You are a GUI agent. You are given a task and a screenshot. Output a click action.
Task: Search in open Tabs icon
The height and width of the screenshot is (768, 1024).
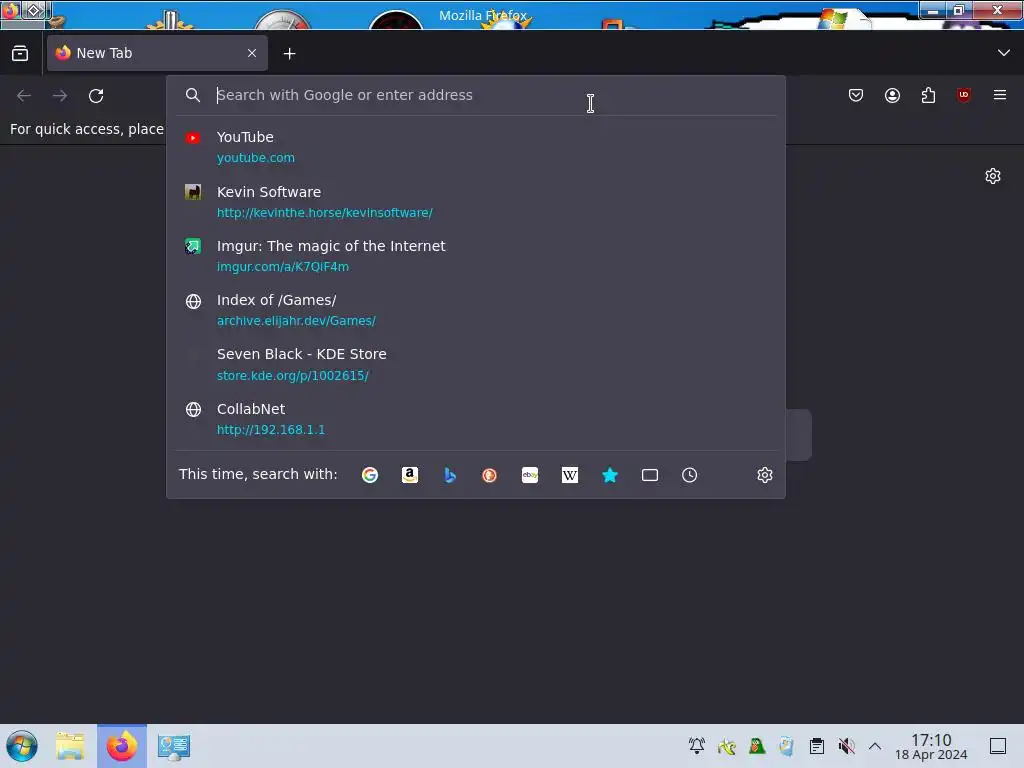point(650,475)
